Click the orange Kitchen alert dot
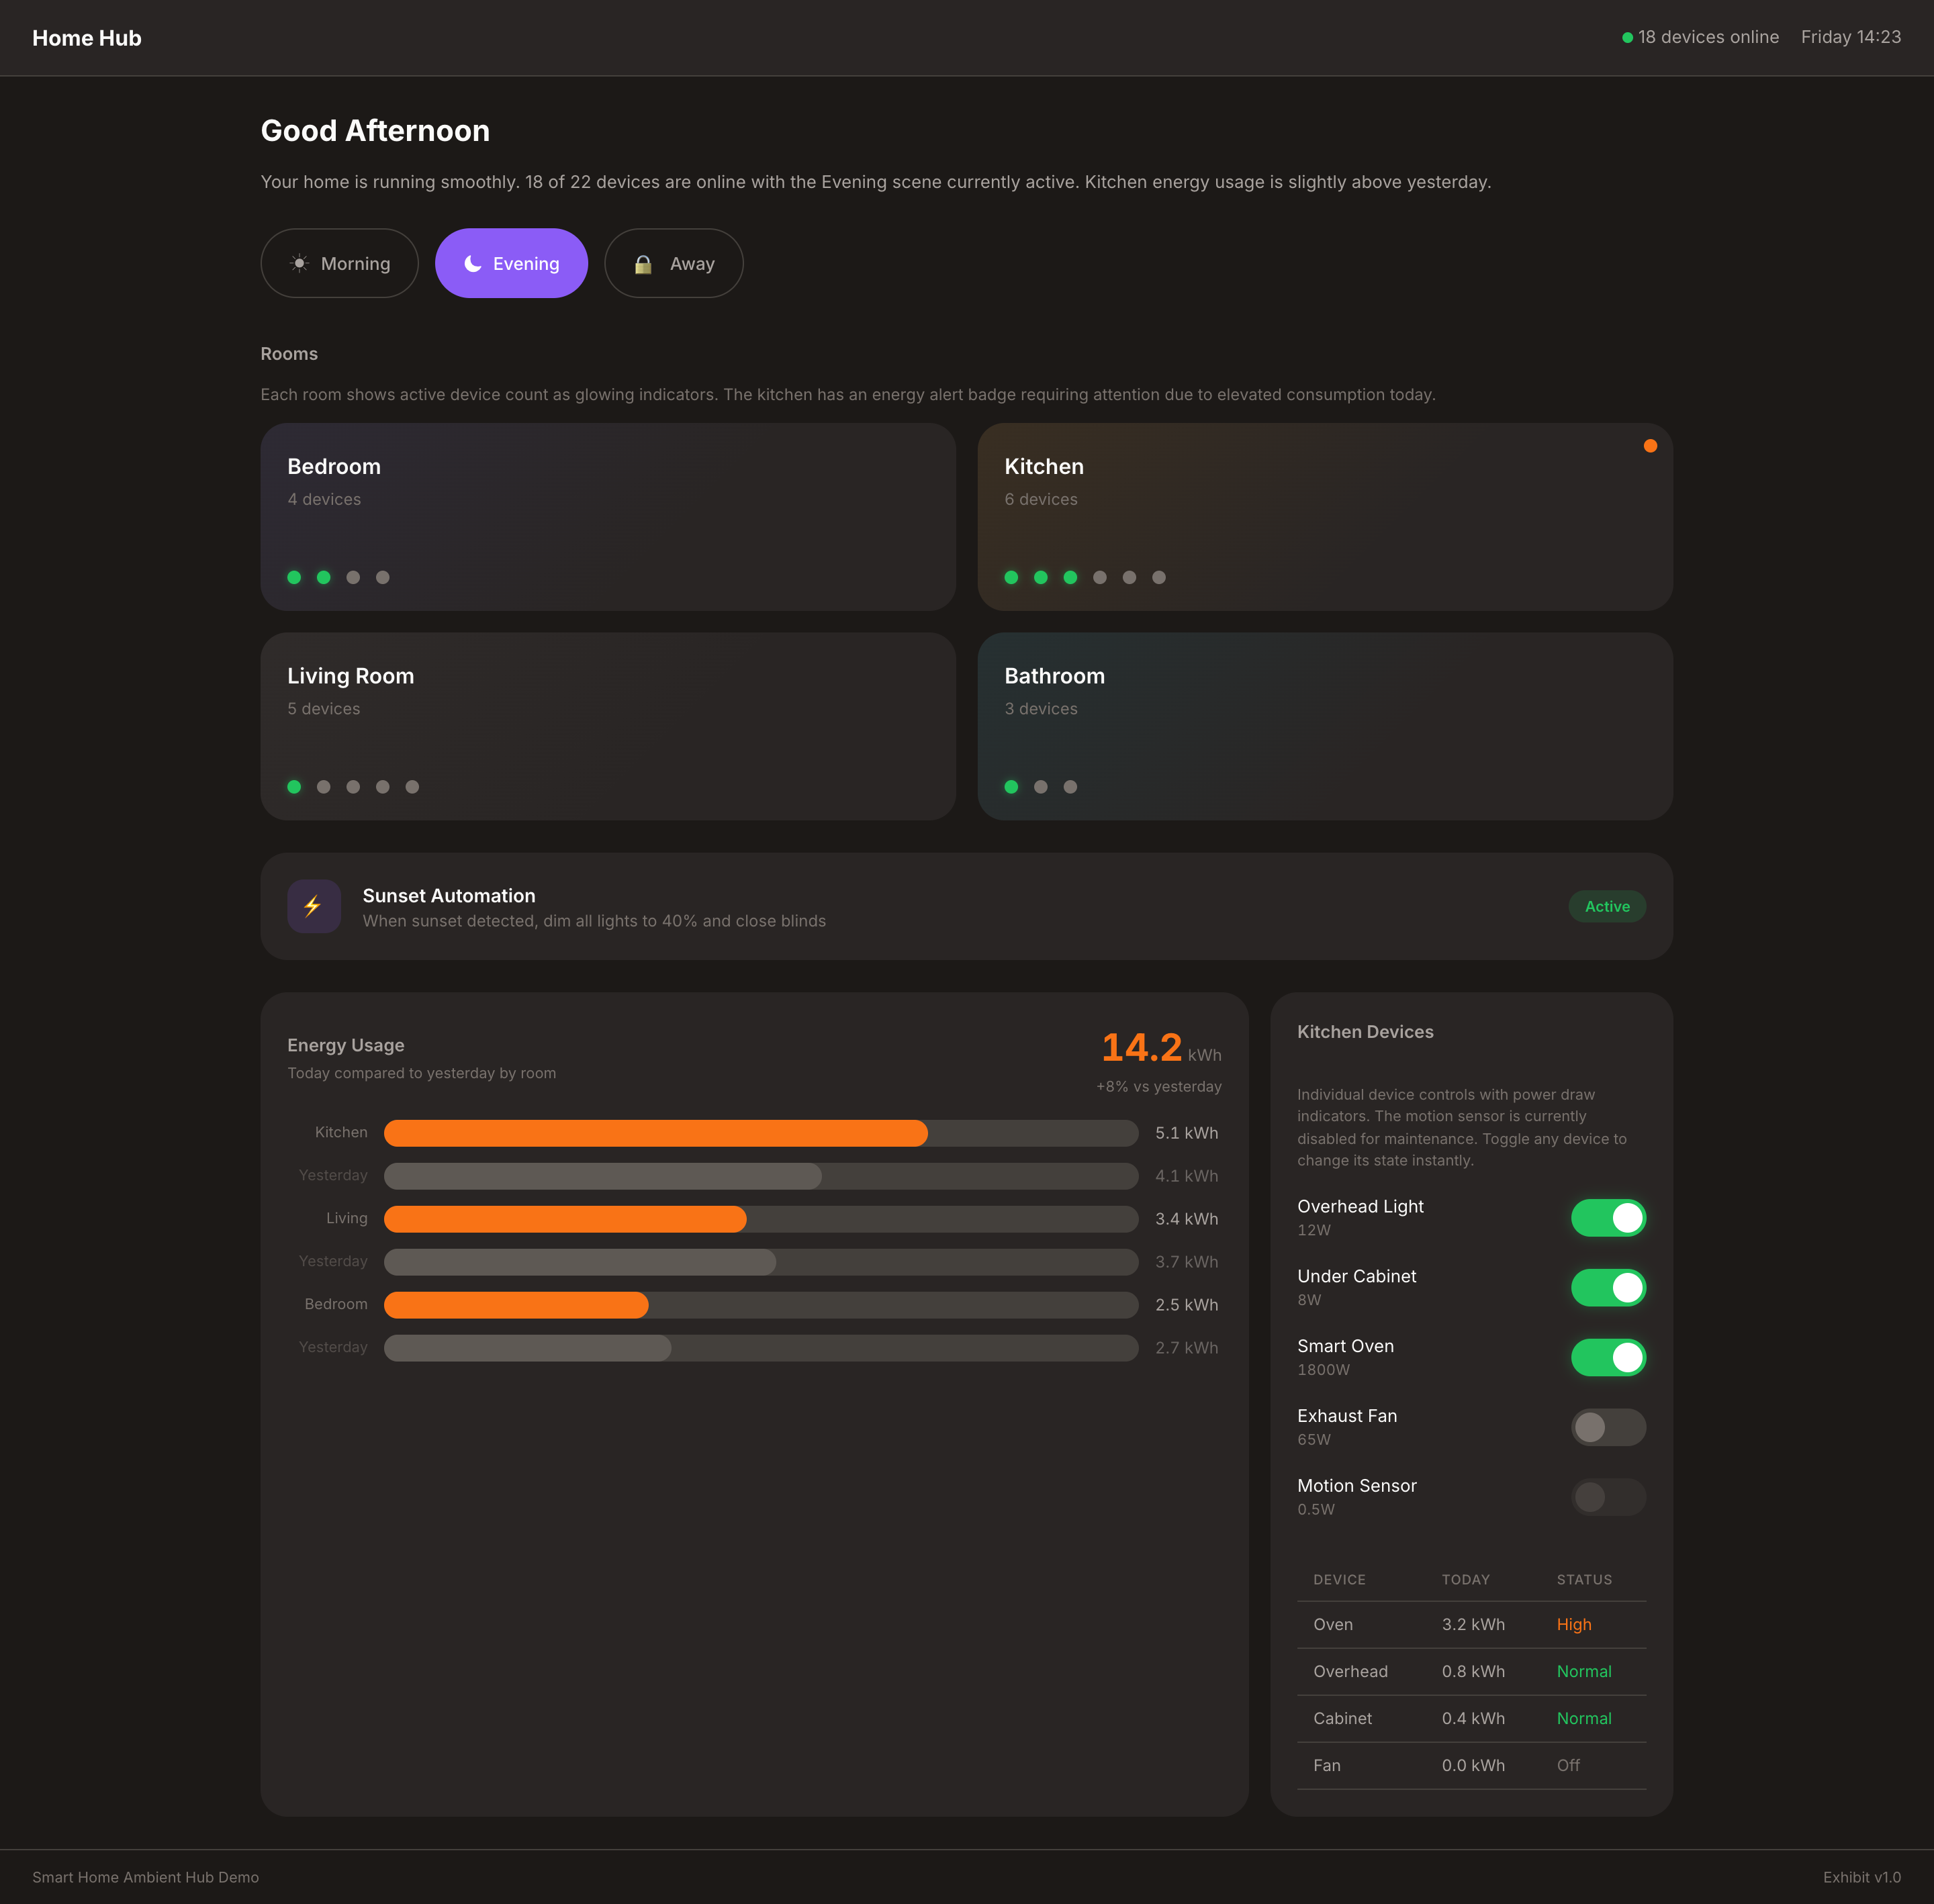Screen dimensions: 1934x1904 (1650, 446)
